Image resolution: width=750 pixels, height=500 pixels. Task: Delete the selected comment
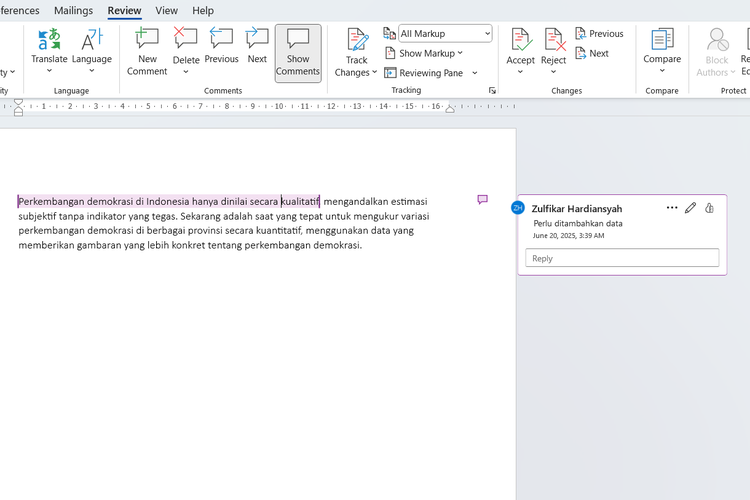186,46
